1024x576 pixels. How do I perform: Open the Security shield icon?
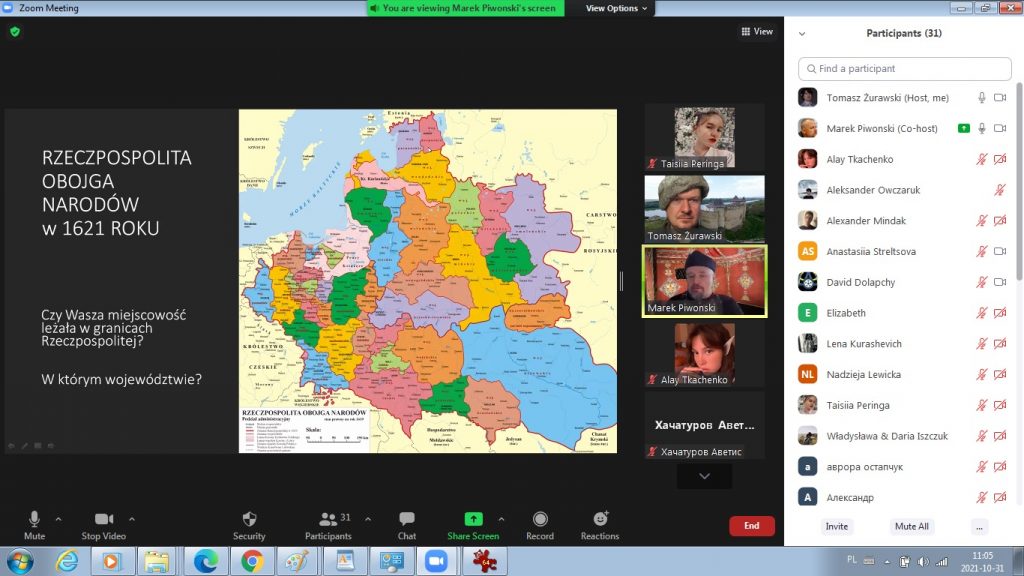pos(249,519)
